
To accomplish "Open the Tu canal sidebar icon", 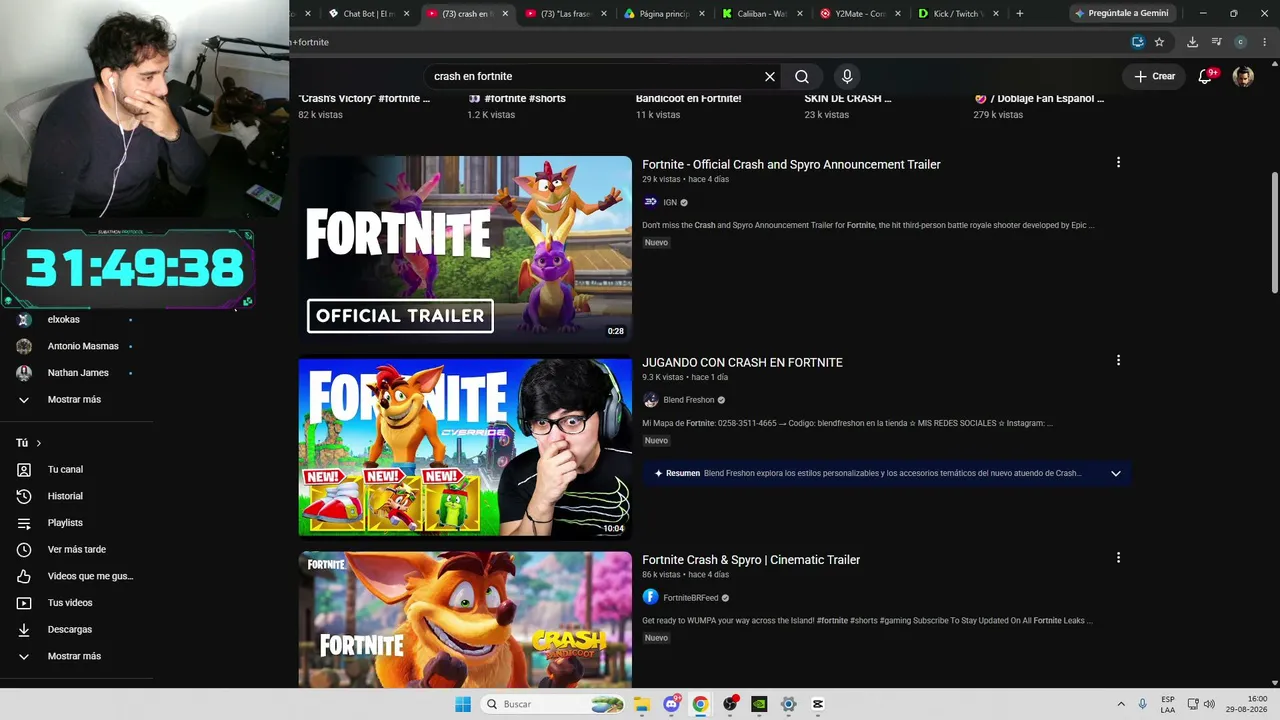I will tap(24, 470).
